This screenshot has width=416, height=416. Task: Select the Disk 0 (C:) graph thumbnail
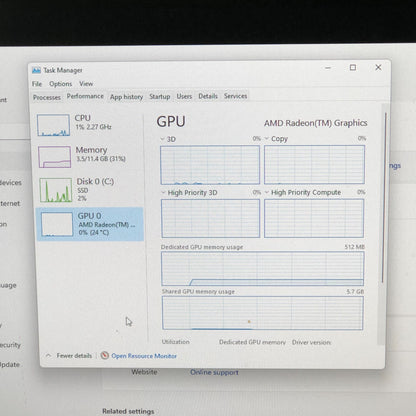tap(56, 190)
